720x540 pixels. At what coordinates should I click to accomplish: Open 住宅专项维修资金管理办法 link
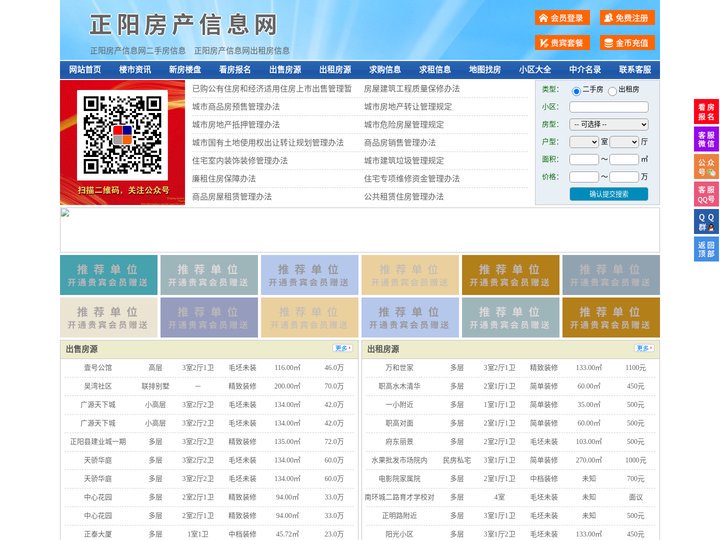[x=412, y=178]
